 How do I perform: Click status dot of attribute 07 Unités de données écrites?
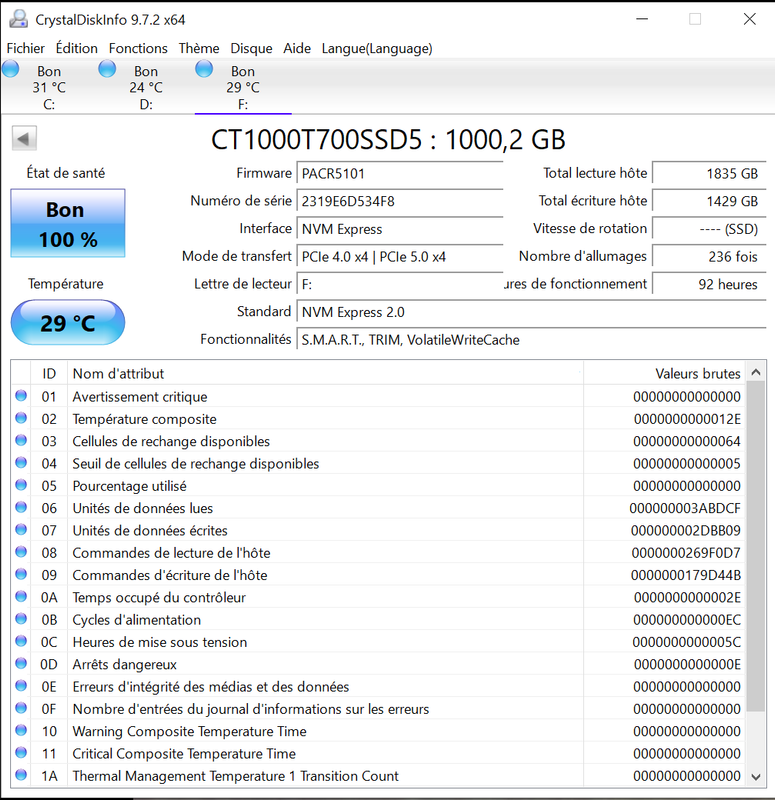(21, 530)
